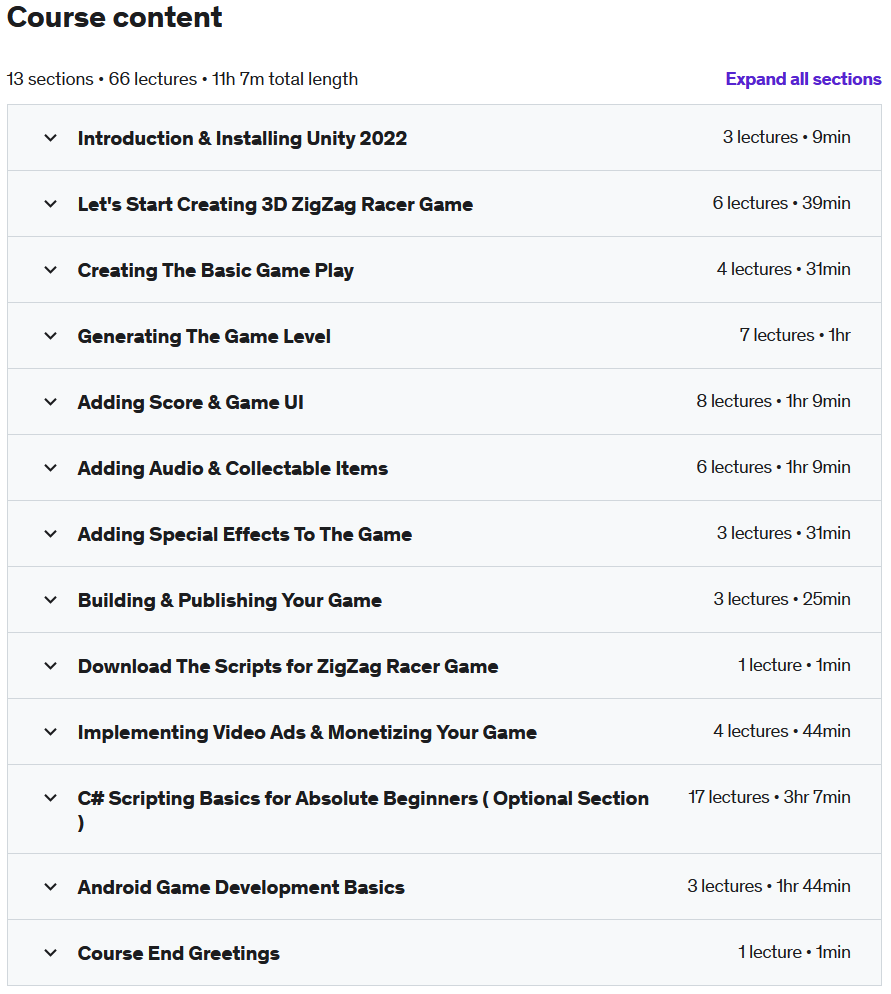Click Android Game Development Basics title text
891x994 pixels.
pos(241,887)
